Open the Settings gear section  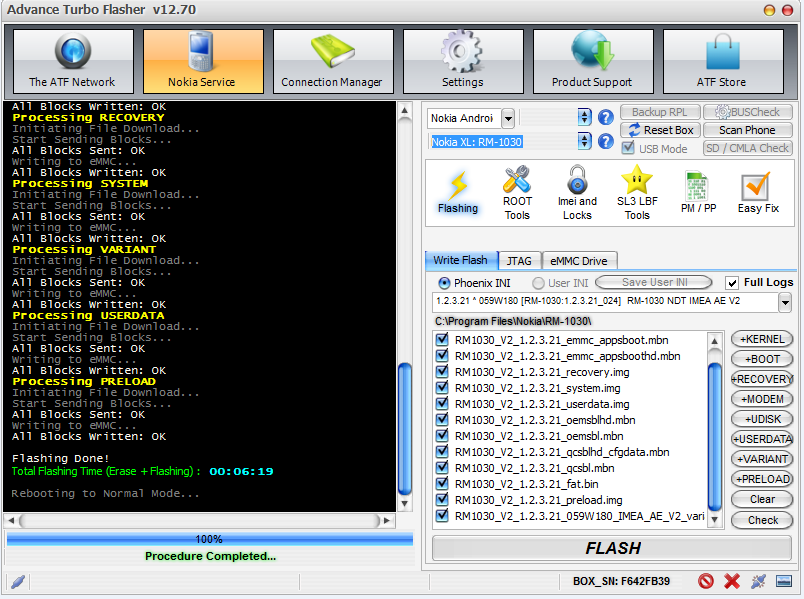pyautogui.click(x=463, y=61)
